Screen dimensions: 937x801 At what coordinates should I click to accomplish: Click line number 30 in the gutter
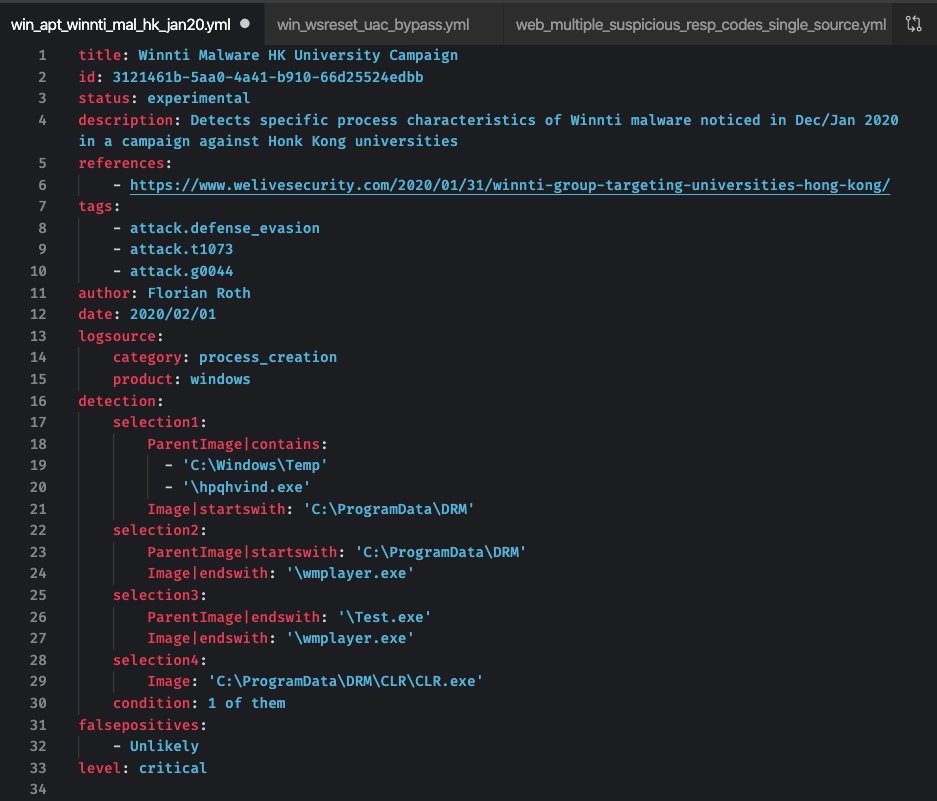pyautogui.click(x=38, y=703)
